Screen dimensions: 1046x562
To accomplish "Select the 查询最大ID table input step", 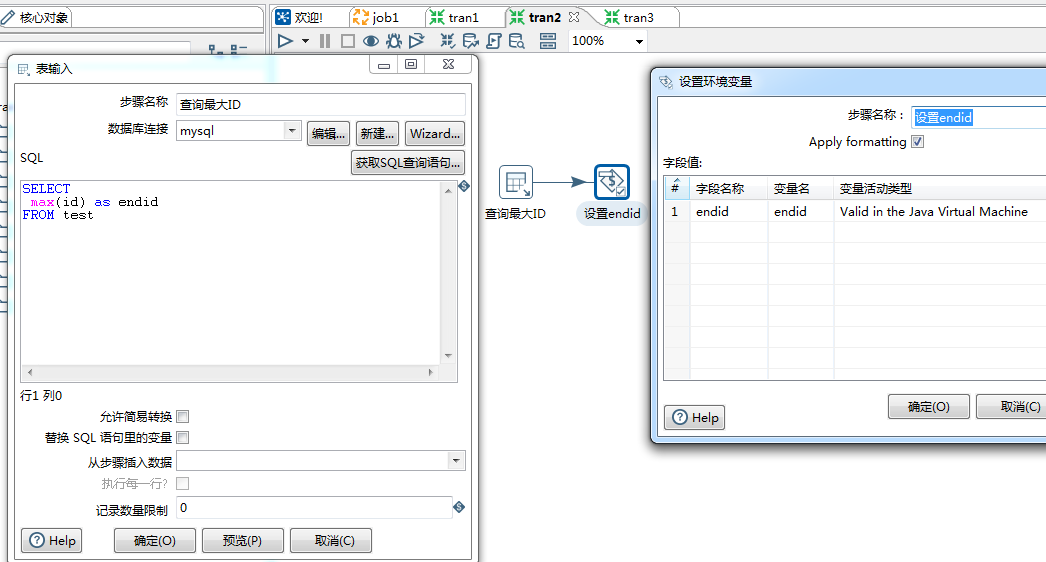I will [x=516, y=182].
